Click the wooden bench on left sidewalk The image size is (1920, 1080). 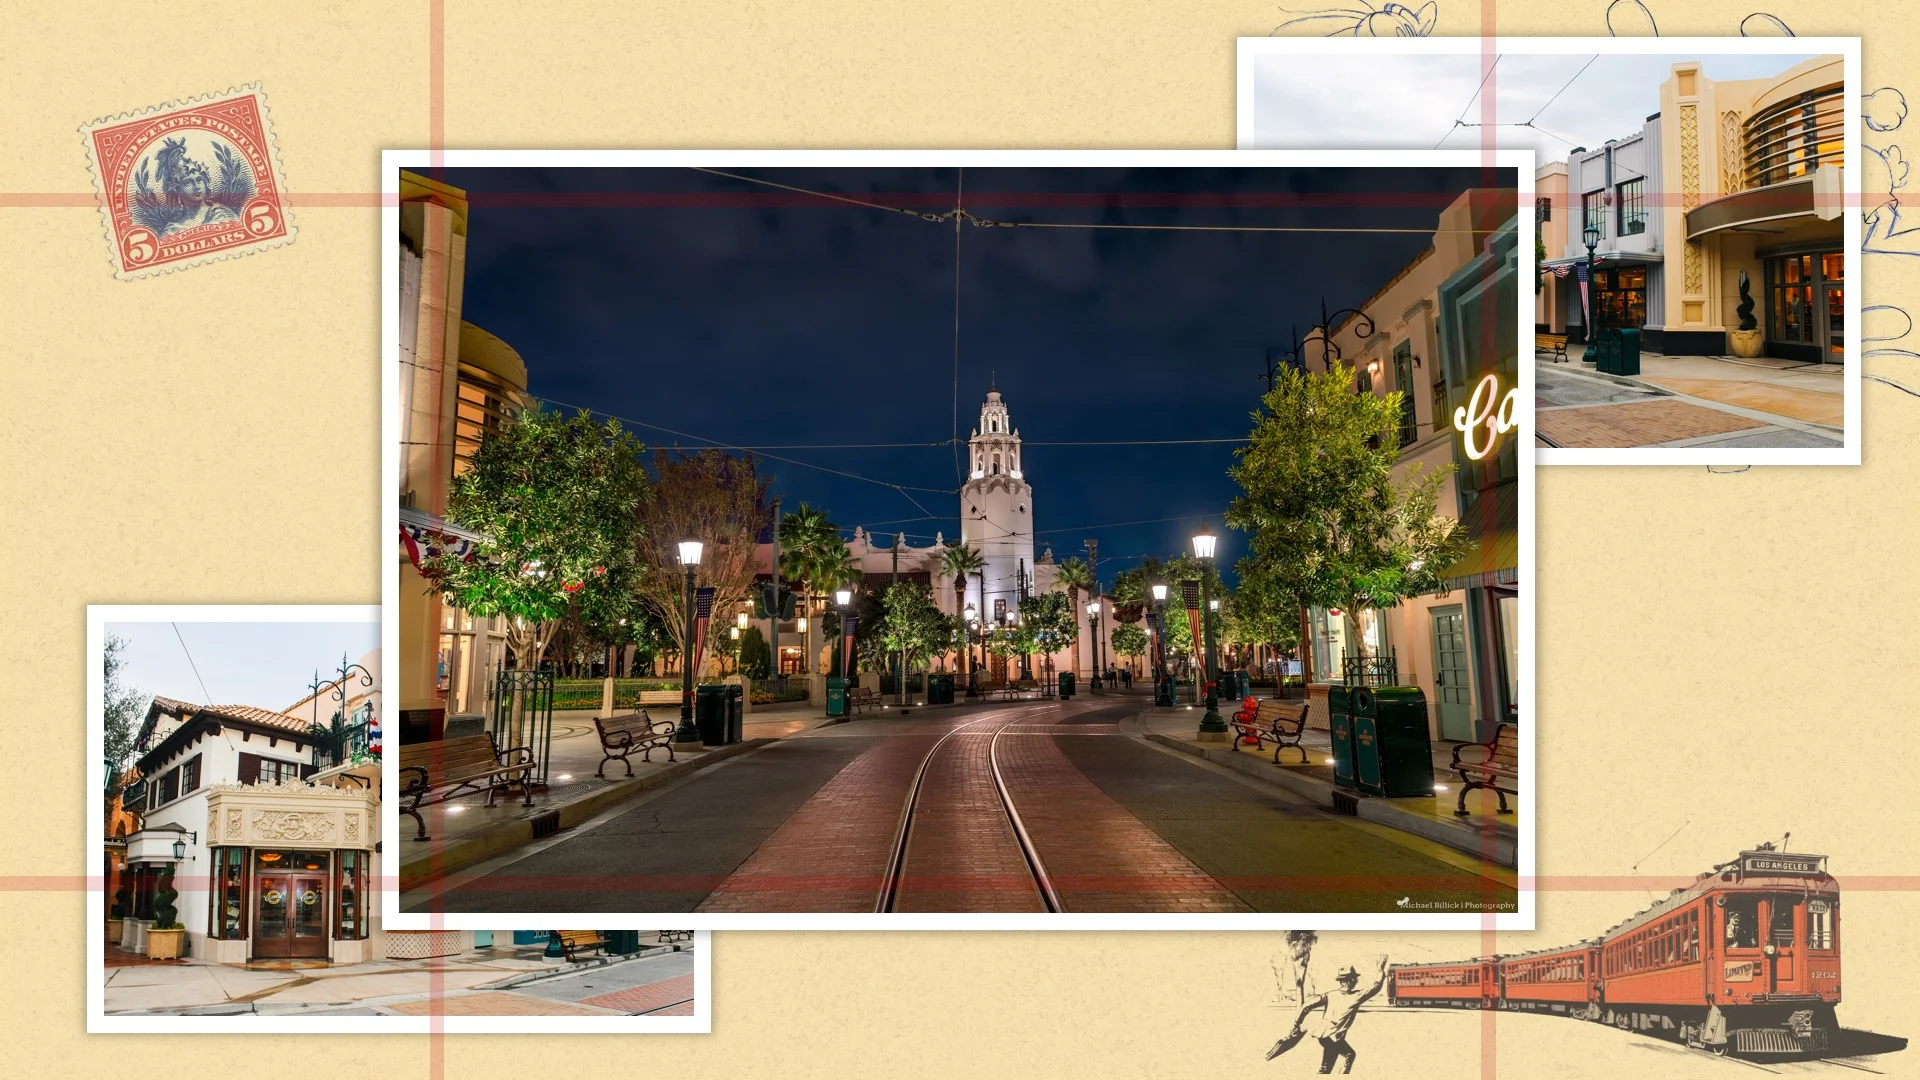click(x=633, y=742)
